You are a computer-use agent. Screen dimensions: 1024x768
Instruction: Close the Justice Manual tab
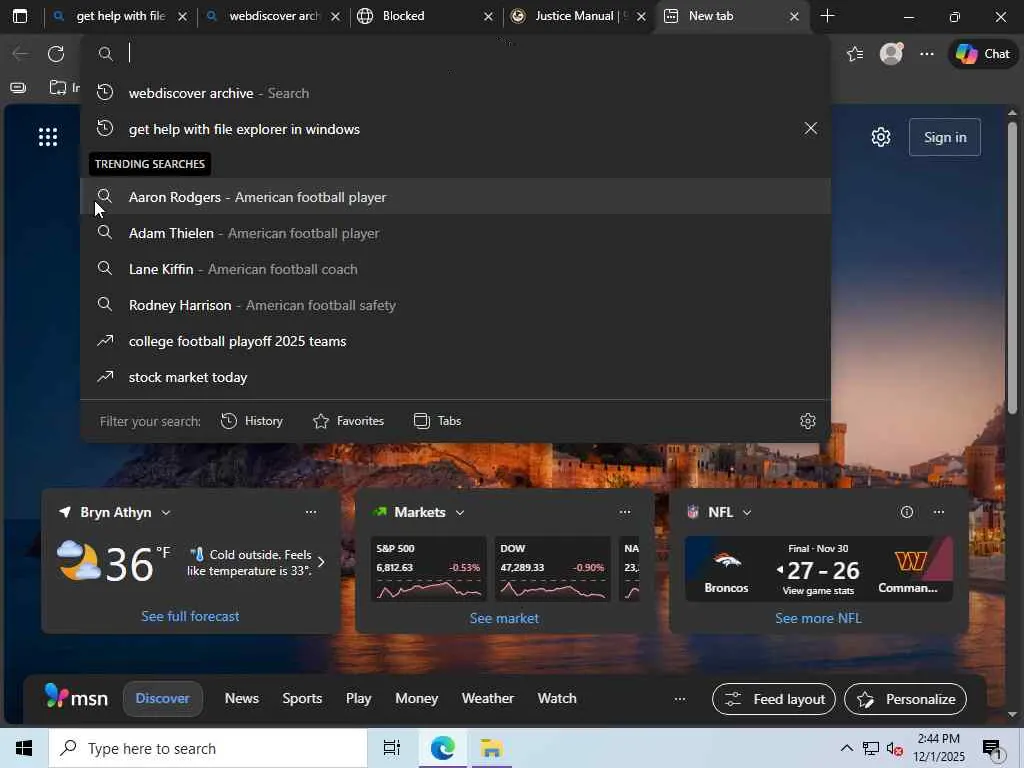click(x=641, y=16)
